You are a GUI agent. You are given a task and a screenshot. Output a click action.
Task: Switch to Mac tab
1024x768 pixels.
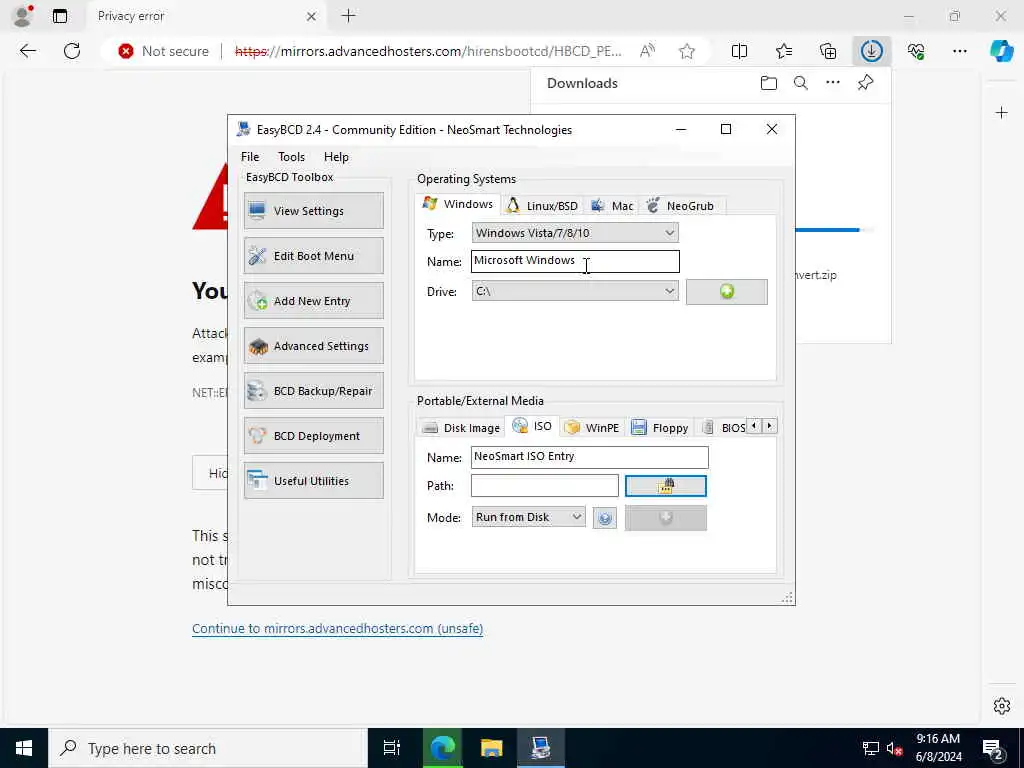tap(612, 206)
